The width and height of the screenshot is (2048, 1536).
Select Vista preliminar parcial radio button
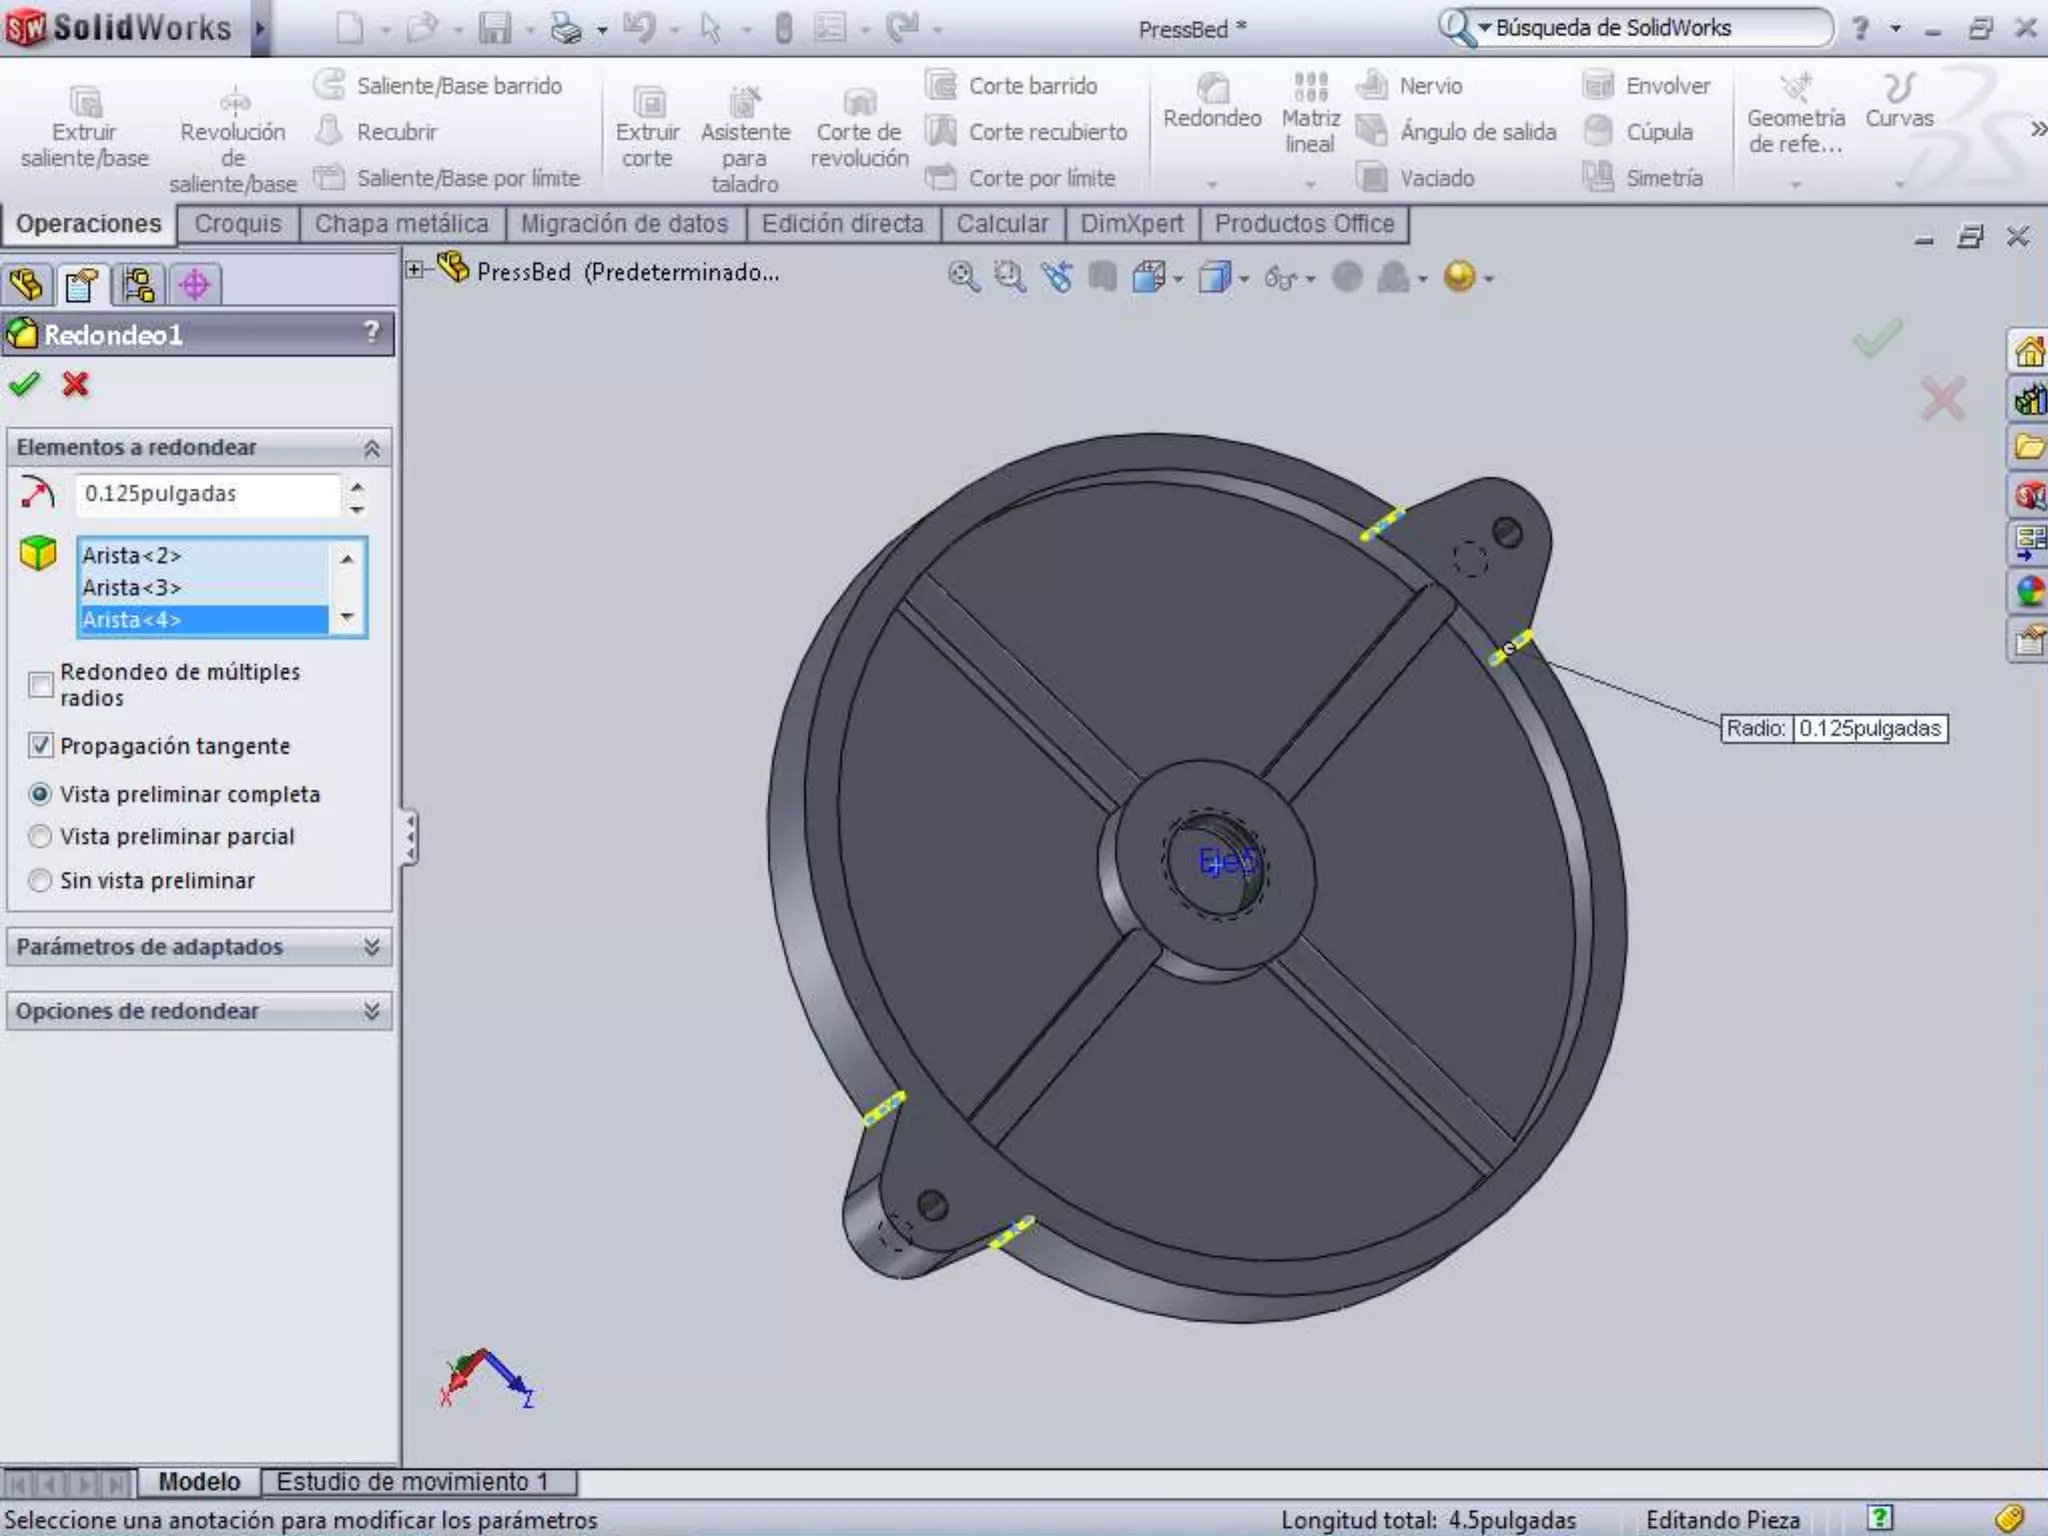click(41, 836)
